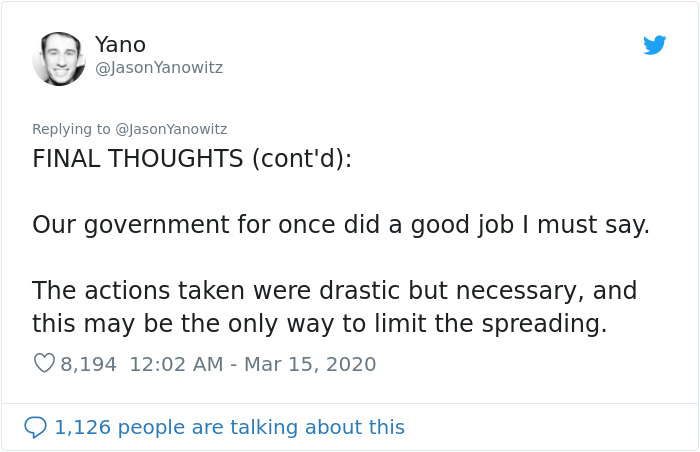Click the 'FINAL THOUGHTS (cont'd):' heading text
The image size is (700, 452).
[x=192, y=159]
